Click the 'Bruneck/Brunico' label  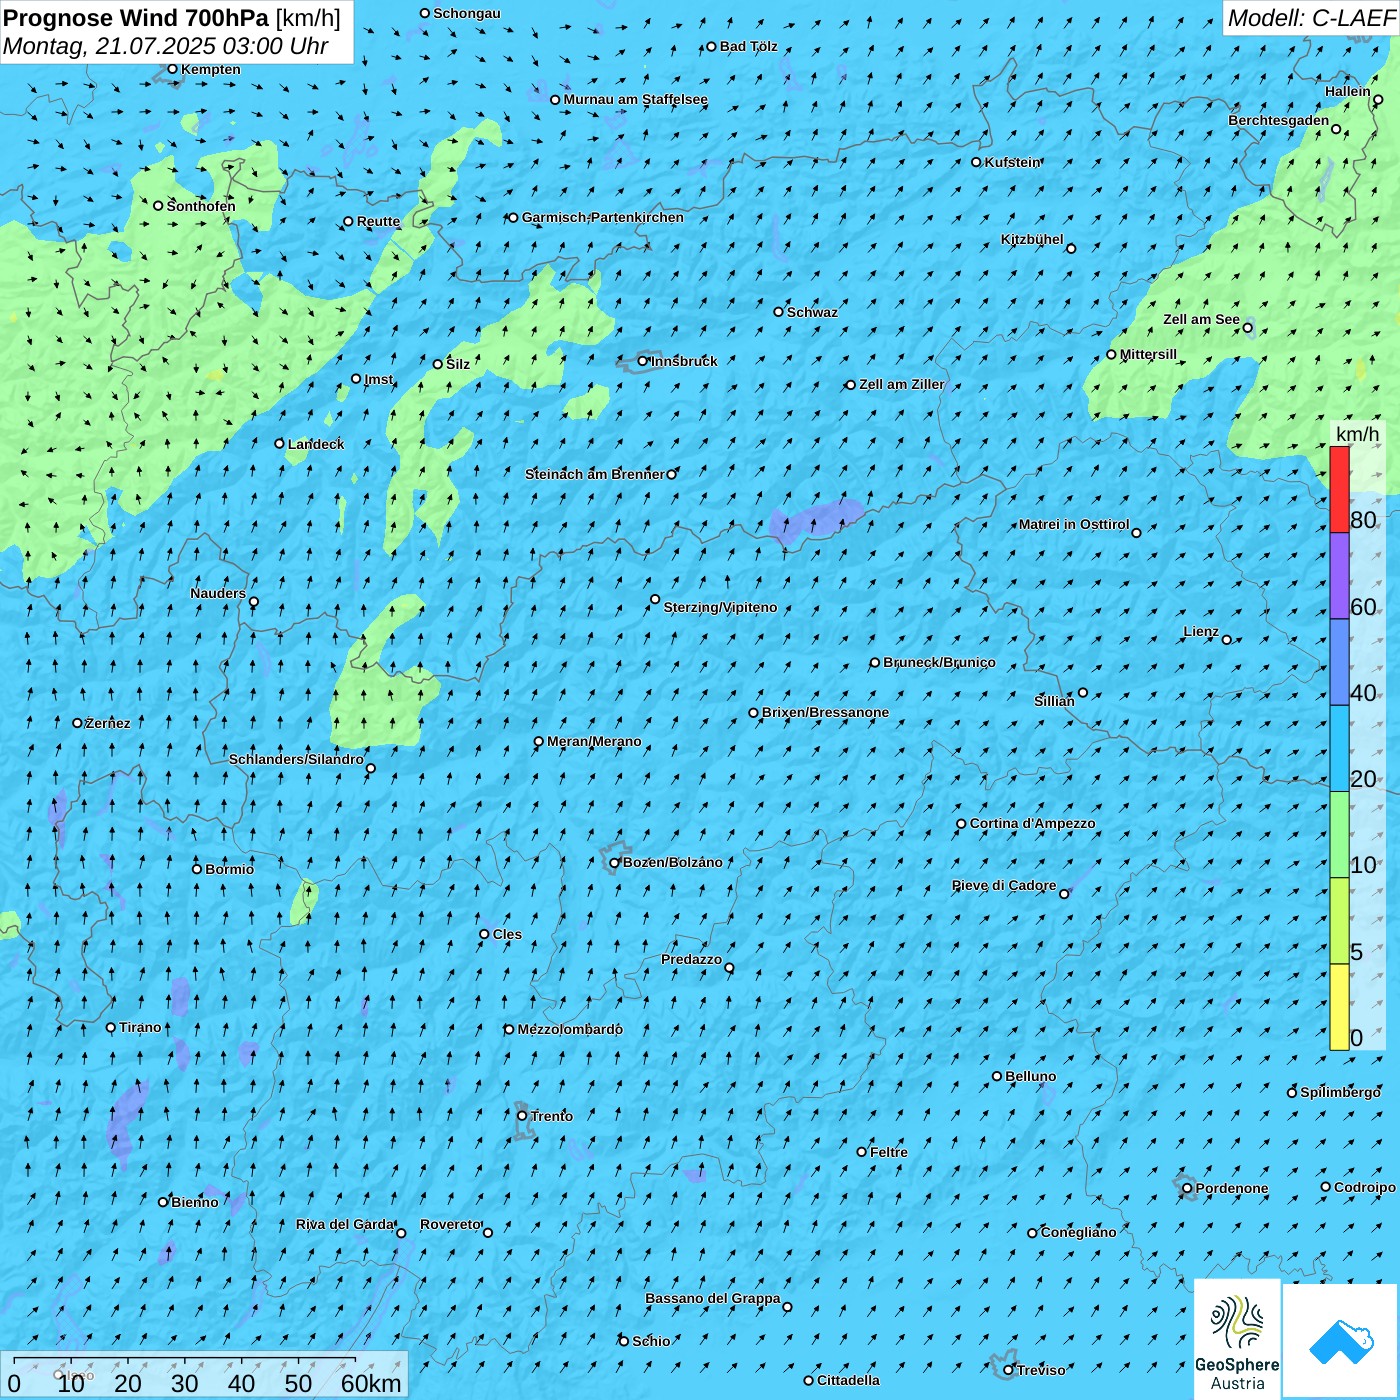click(939, 662)
